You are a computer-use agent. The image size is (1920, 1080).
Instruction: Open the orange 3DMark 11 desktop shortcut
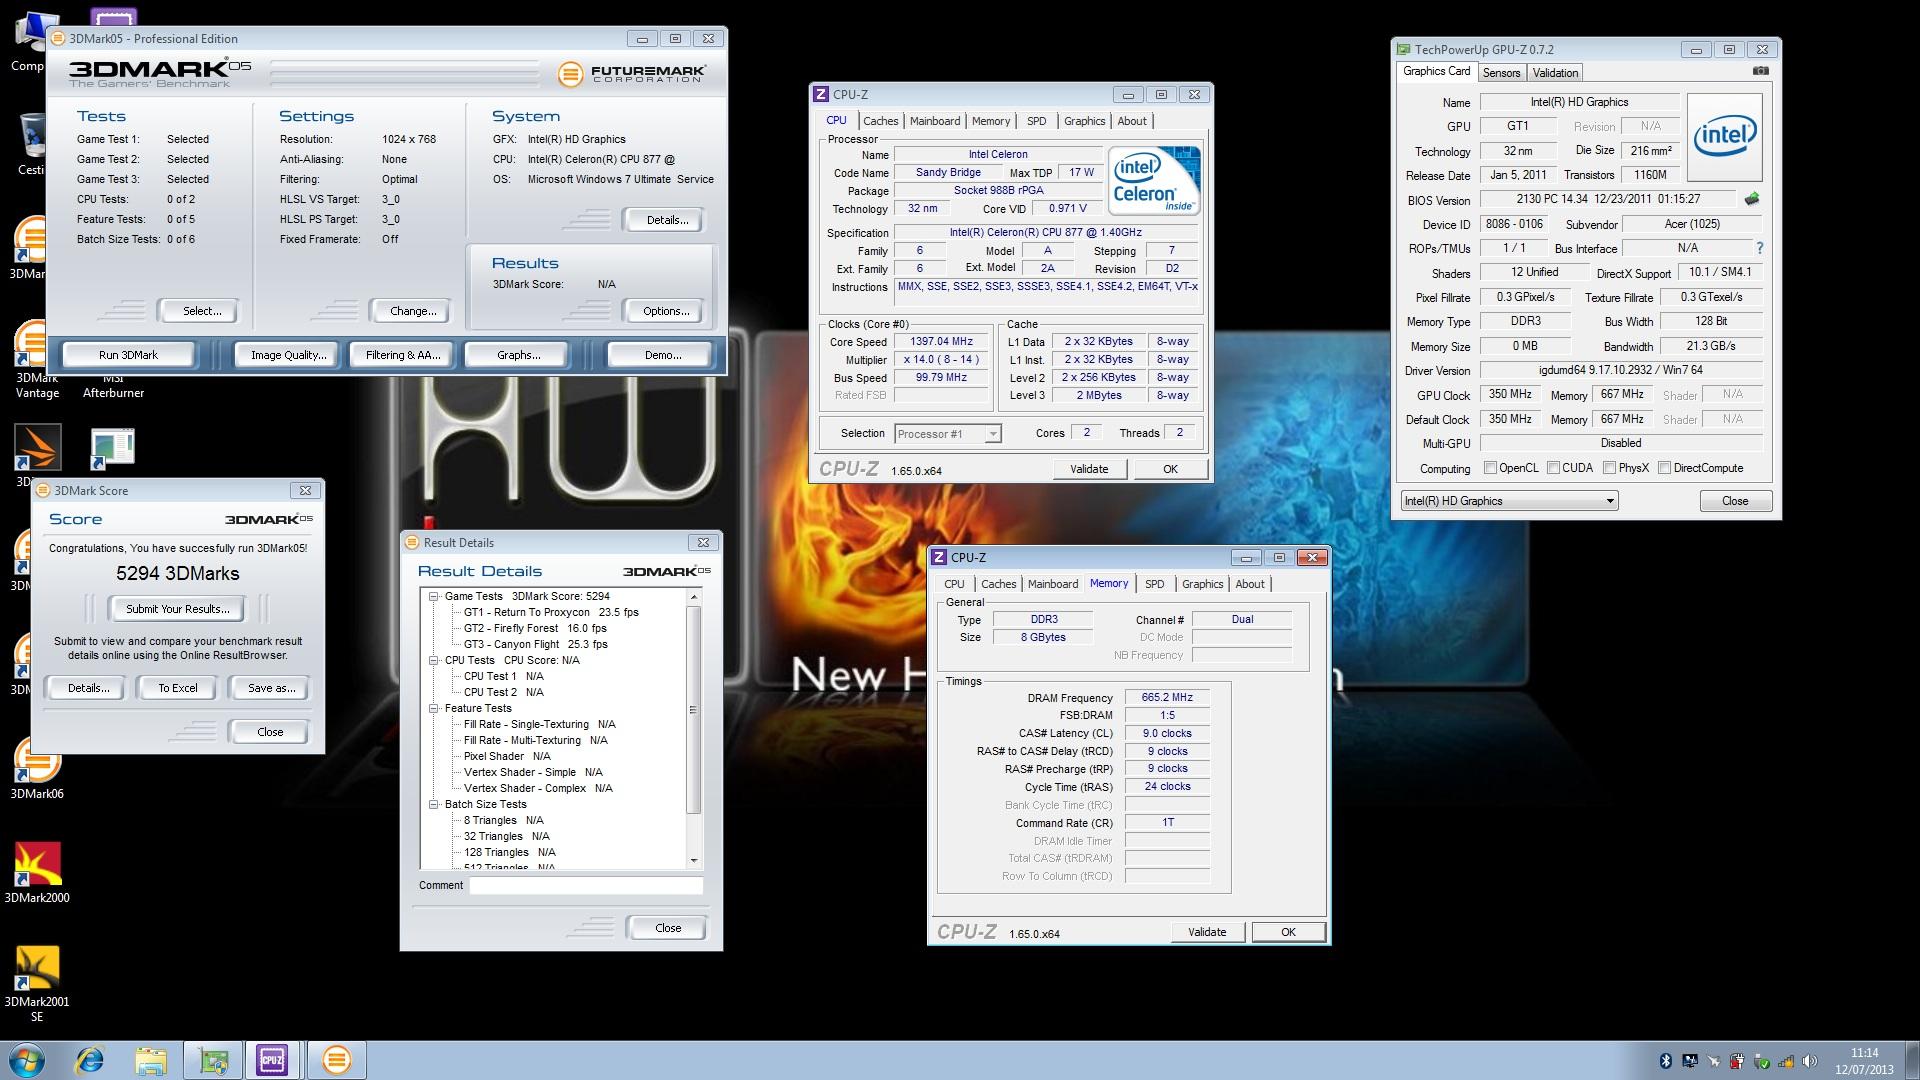(x=37, y=448)
